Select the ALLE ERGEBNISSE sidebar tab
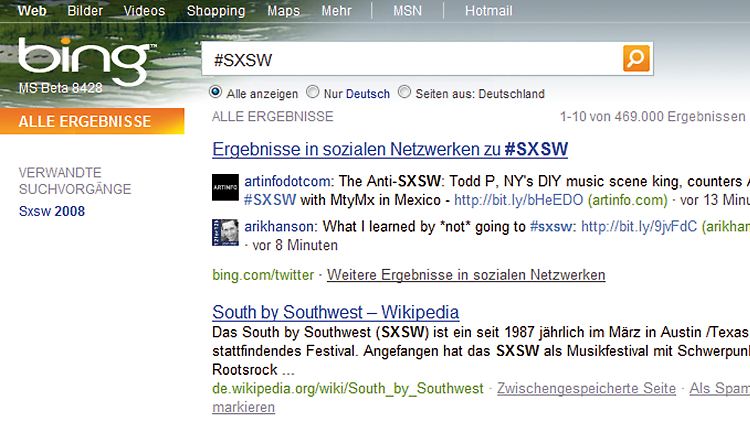This screenshot has height=422, width=750. point(92,121)
